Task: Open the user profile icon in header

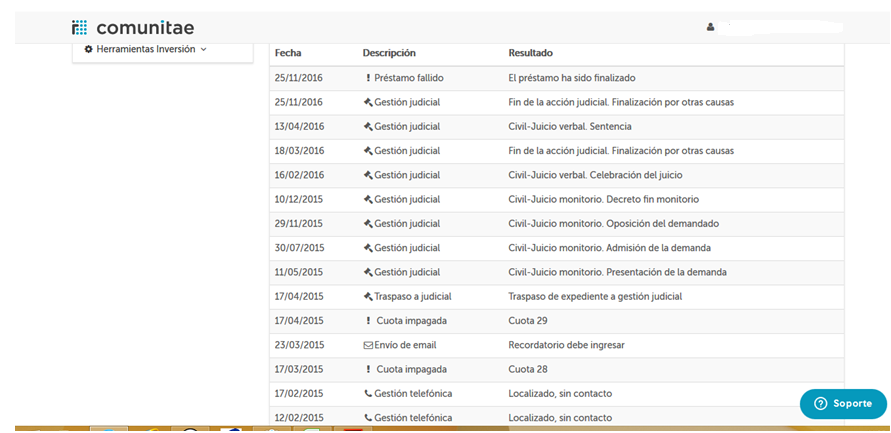Action: [711, 27]
